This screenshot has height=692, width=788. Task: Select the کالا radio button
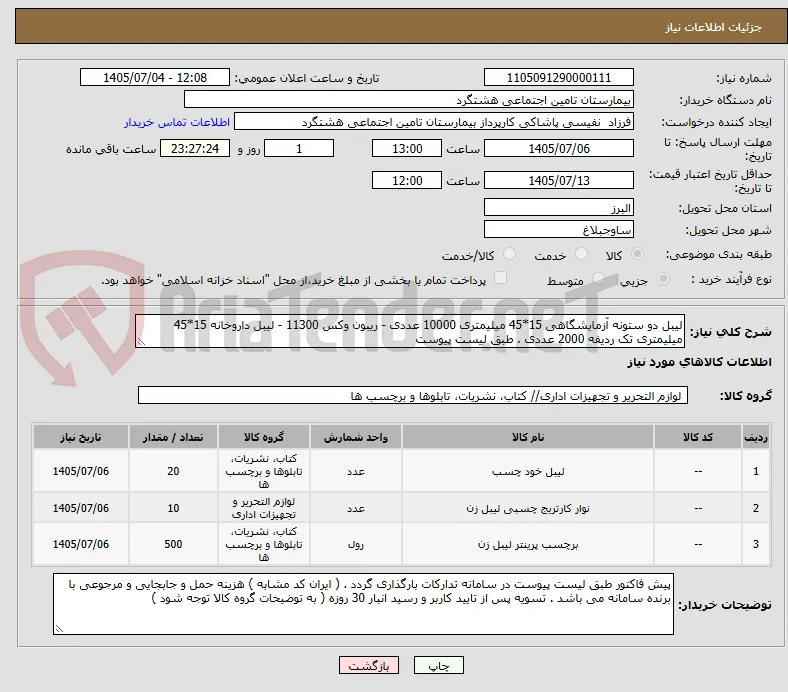(x=637, y=254)
